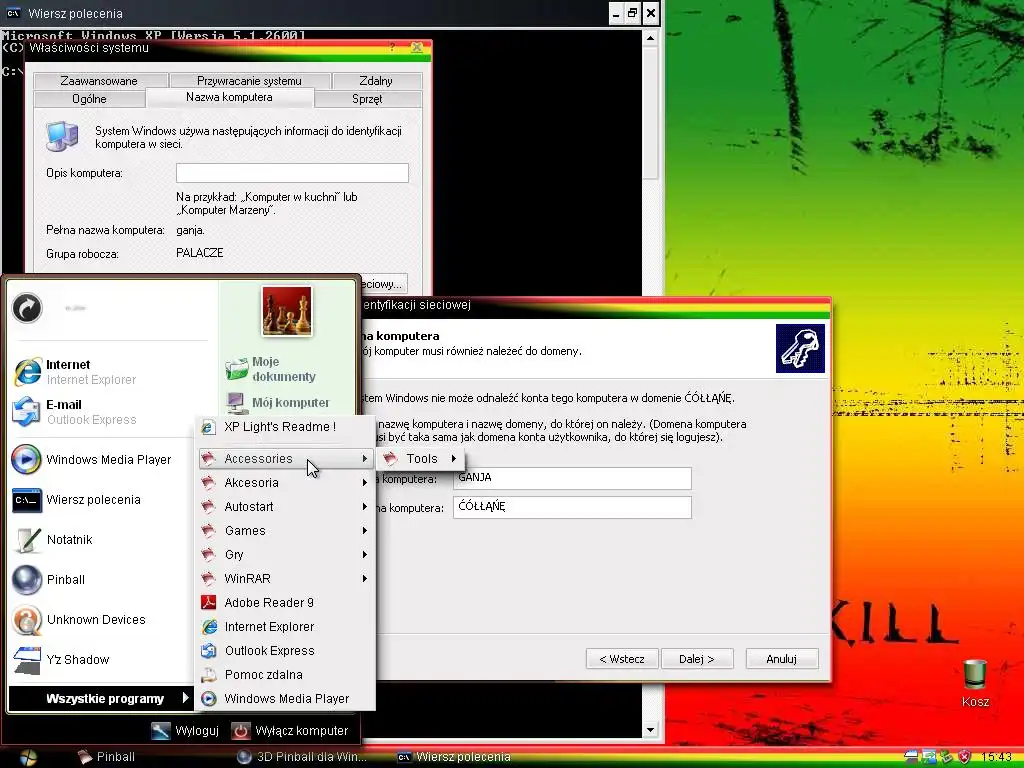1024x768 pixels.
Task: Expand the Autostart program group
Action: 285,507
